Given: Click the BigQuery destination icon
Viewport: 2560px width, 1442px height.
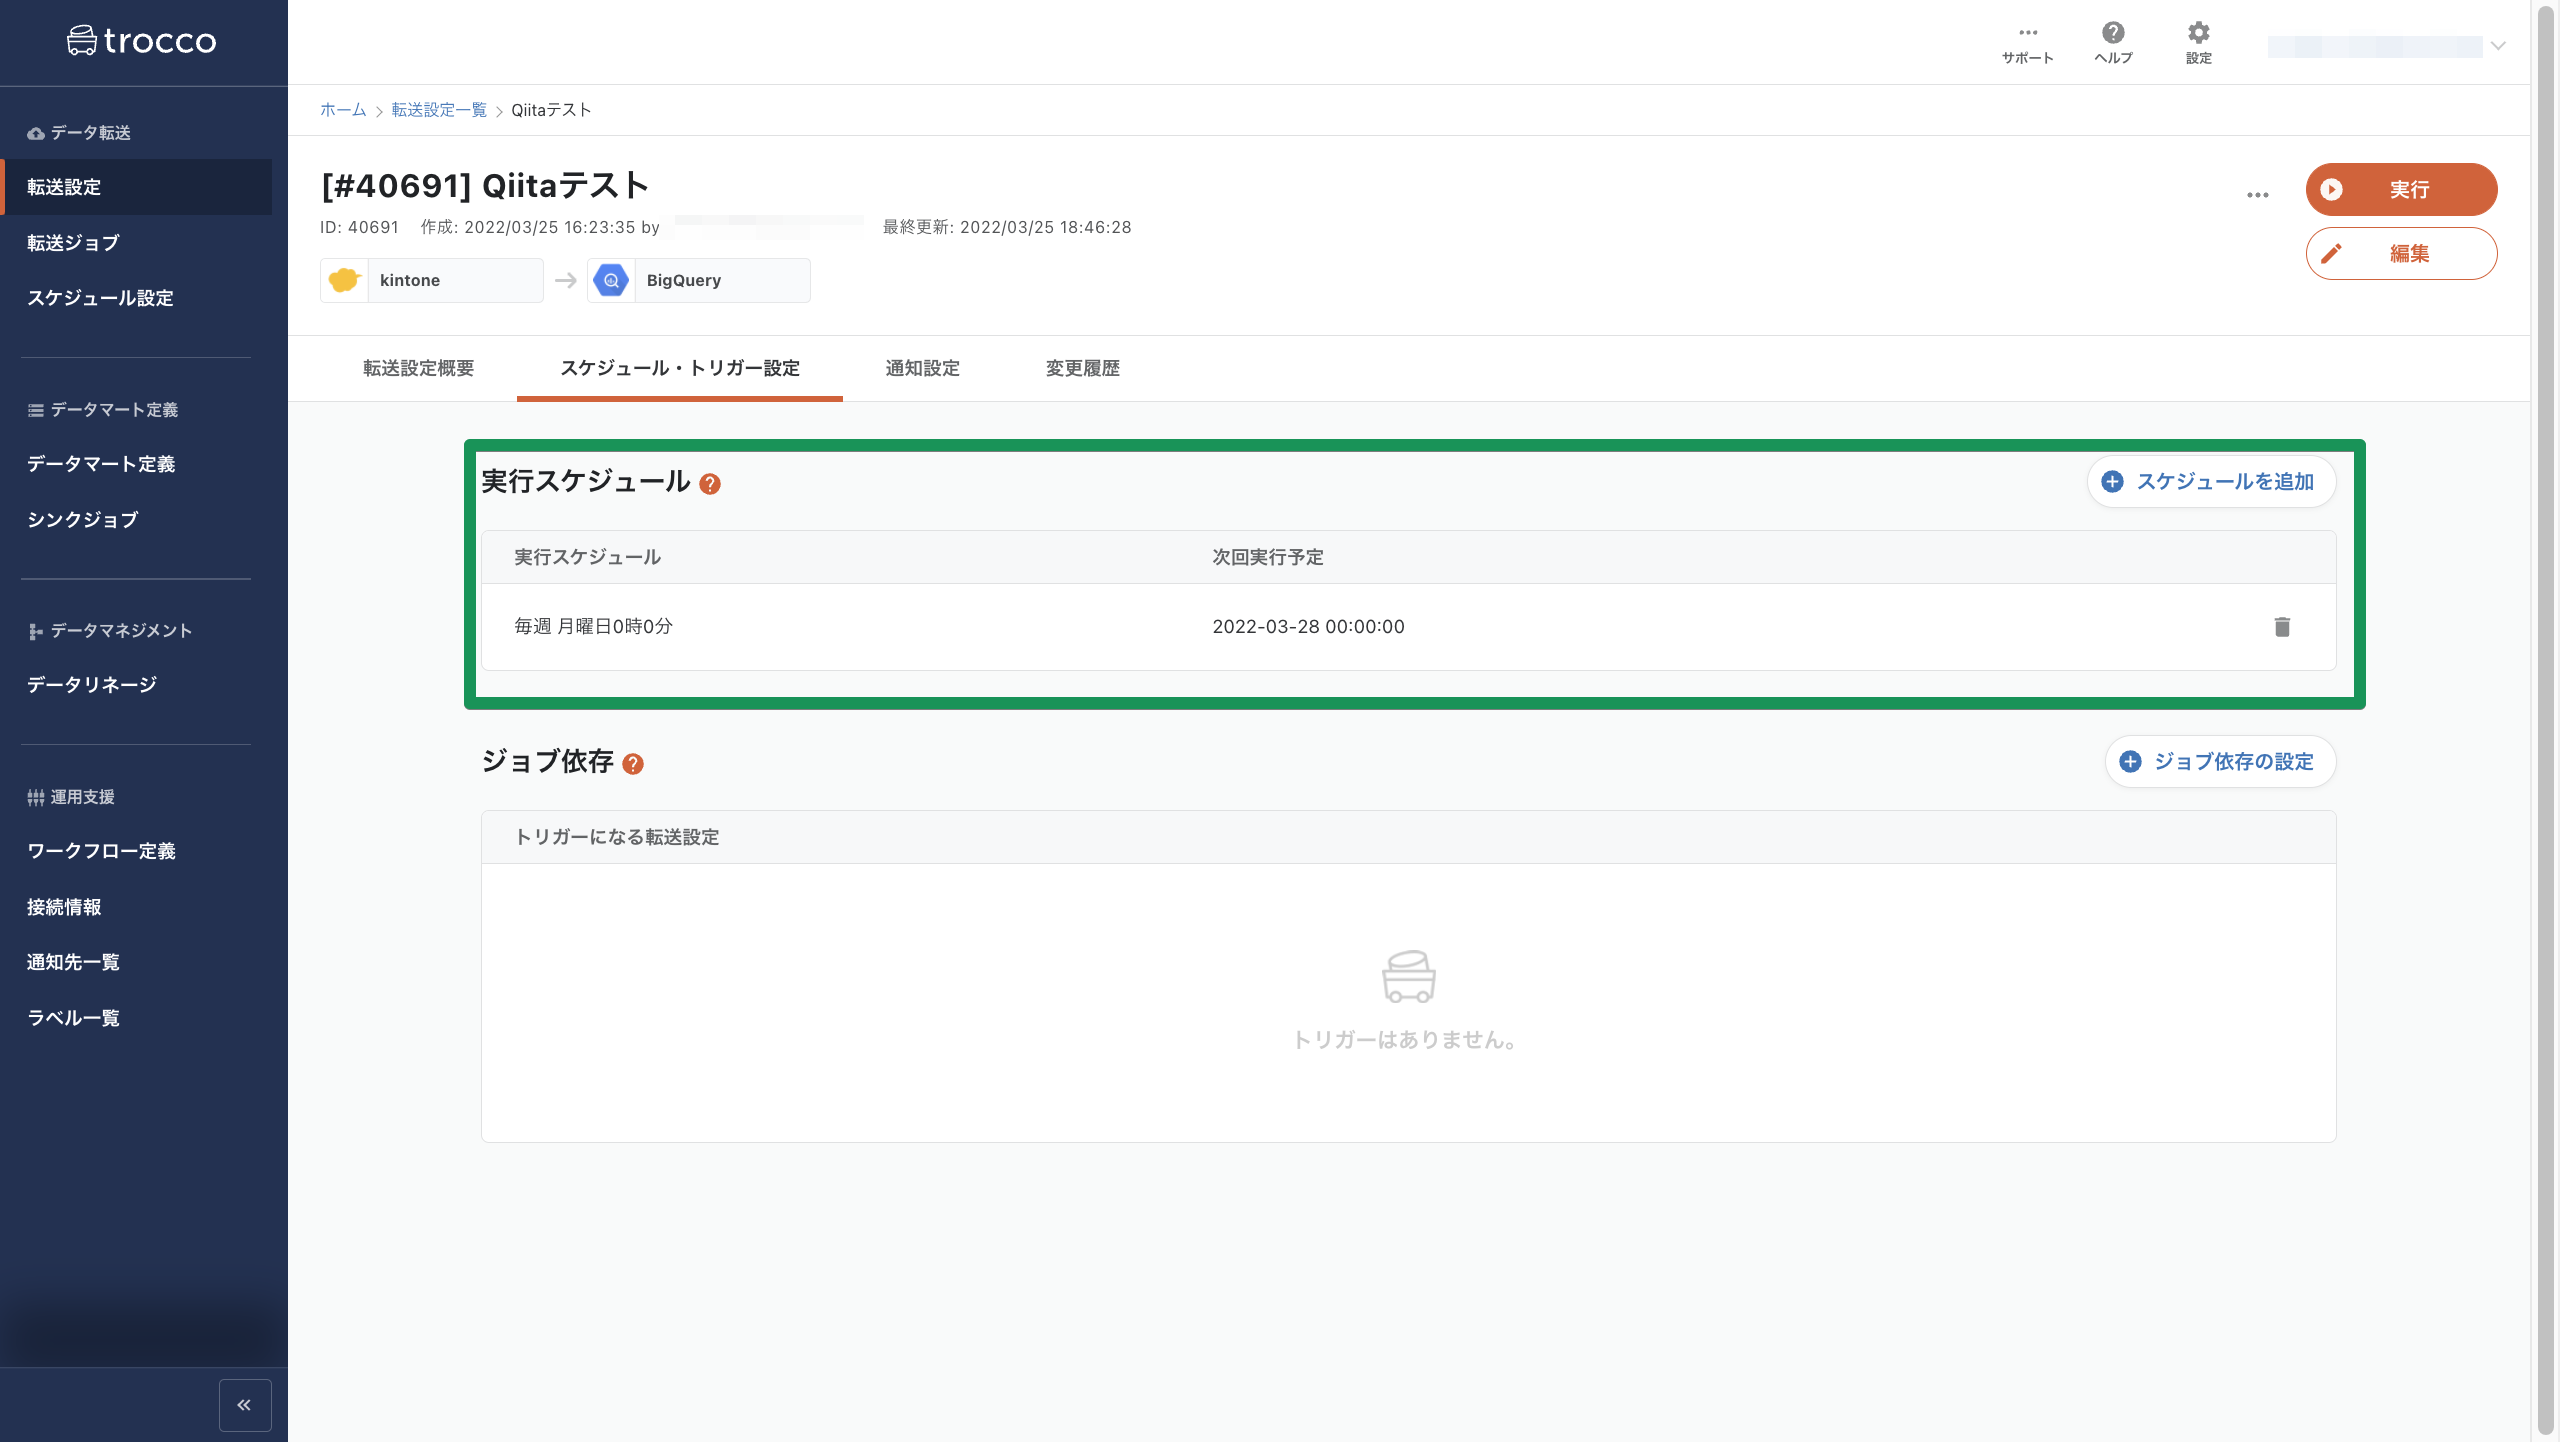Looking at the screenshot, I should point(611,280).
